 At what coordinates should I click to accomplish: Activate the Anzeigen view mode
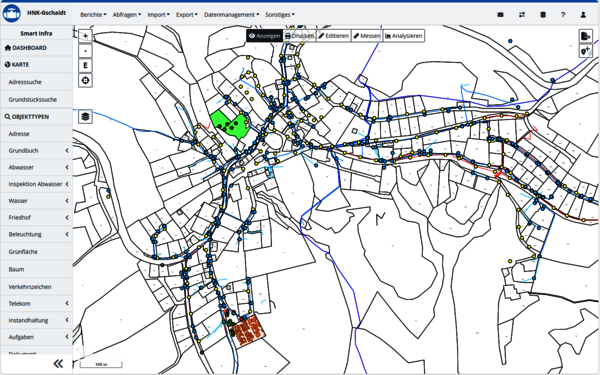coord(264,36)
